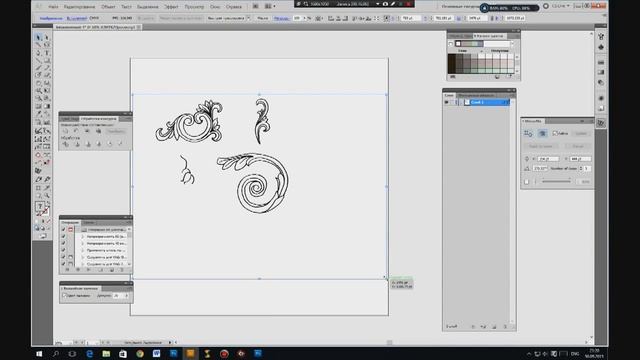640x360 pixels.
Task: Toggle the lock column of Слой 1
Action: point(452,102)
